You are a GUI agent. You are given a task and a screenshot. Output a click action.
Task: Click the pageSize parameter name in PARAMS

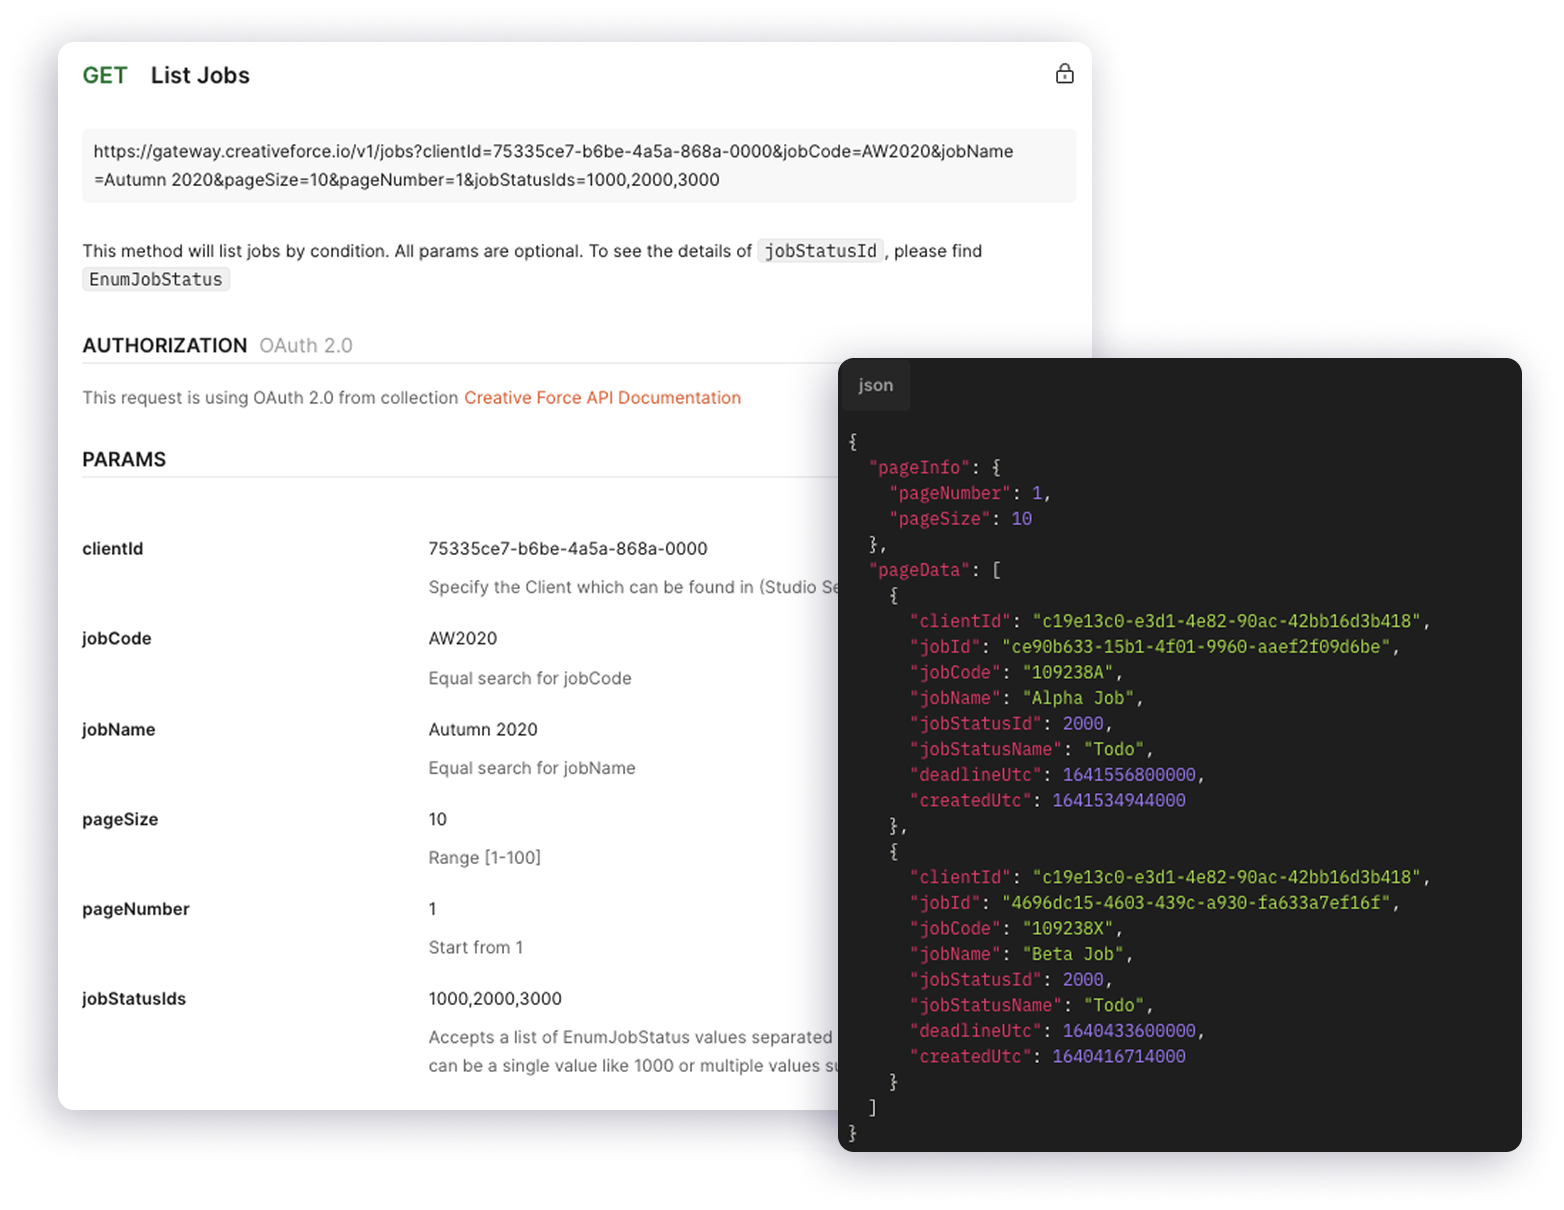(x=120, y=820)
